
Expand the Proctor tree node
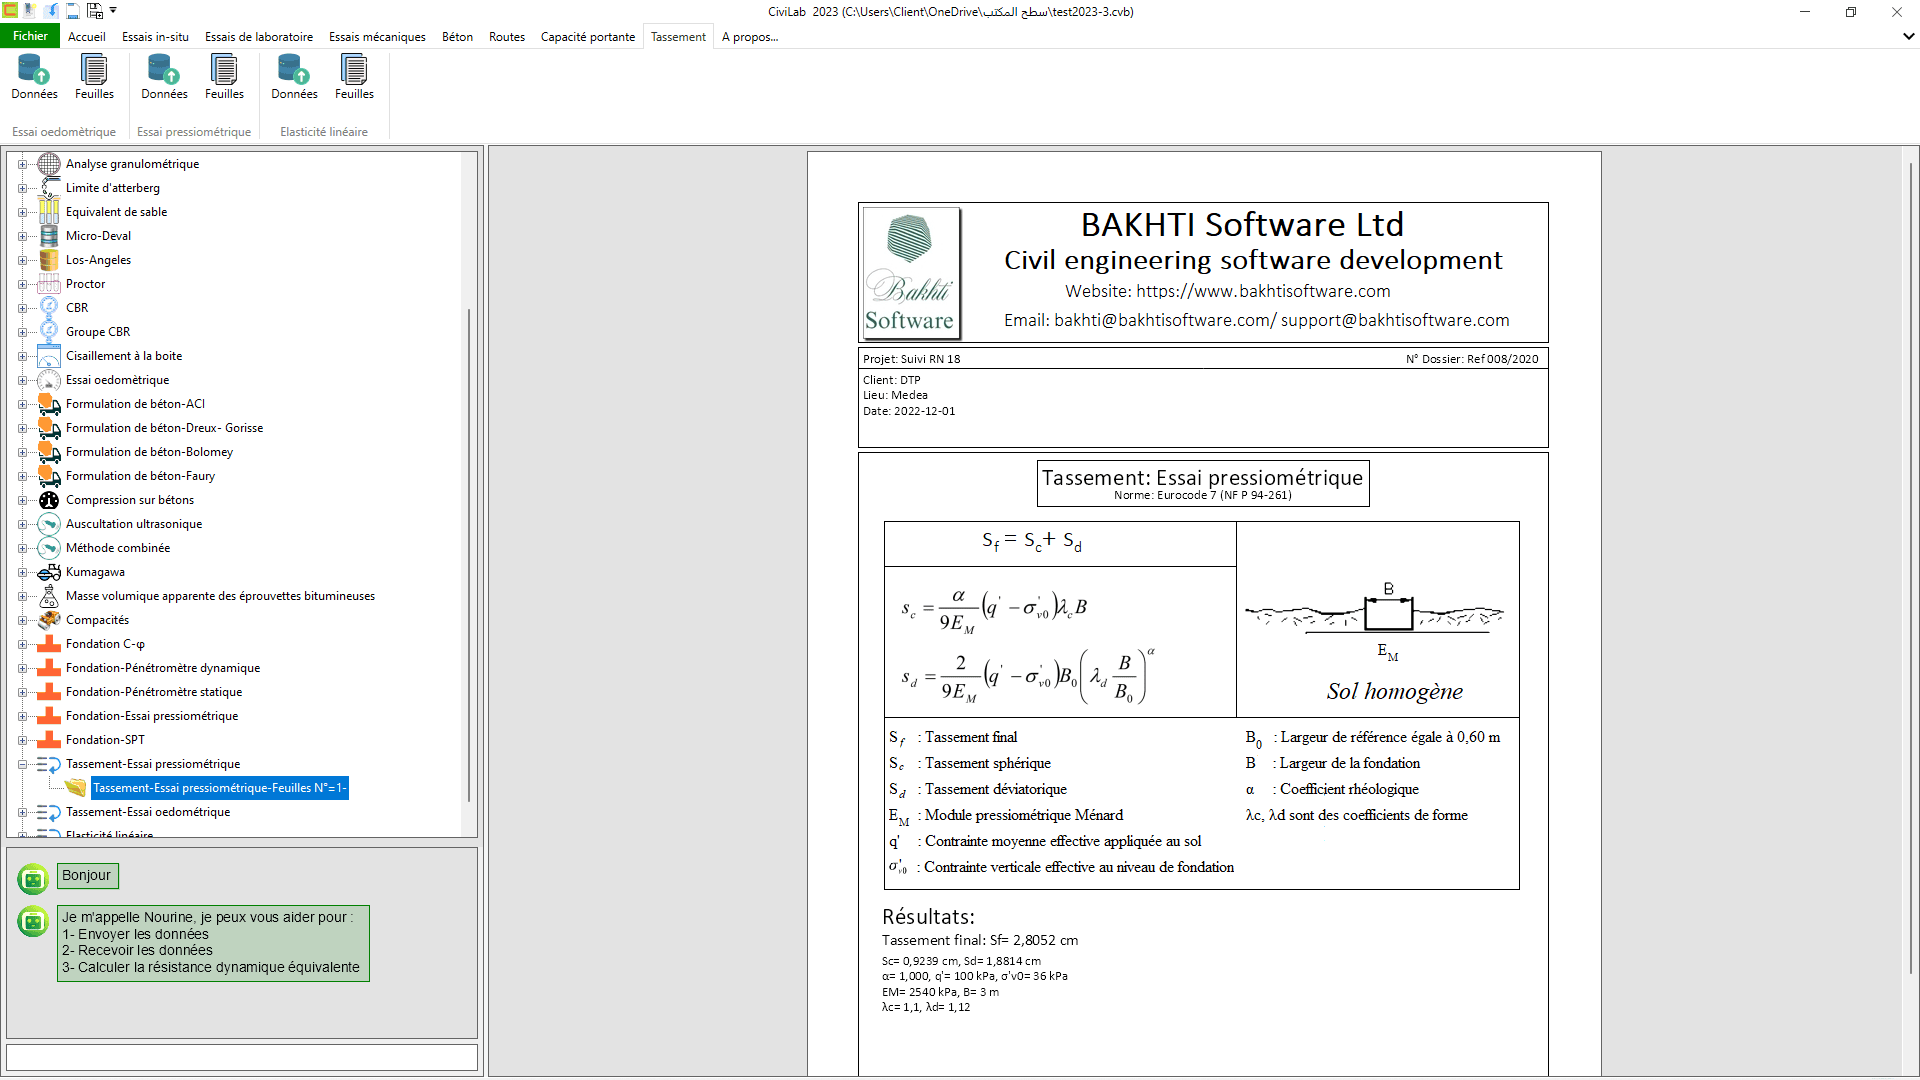(22, 284)
